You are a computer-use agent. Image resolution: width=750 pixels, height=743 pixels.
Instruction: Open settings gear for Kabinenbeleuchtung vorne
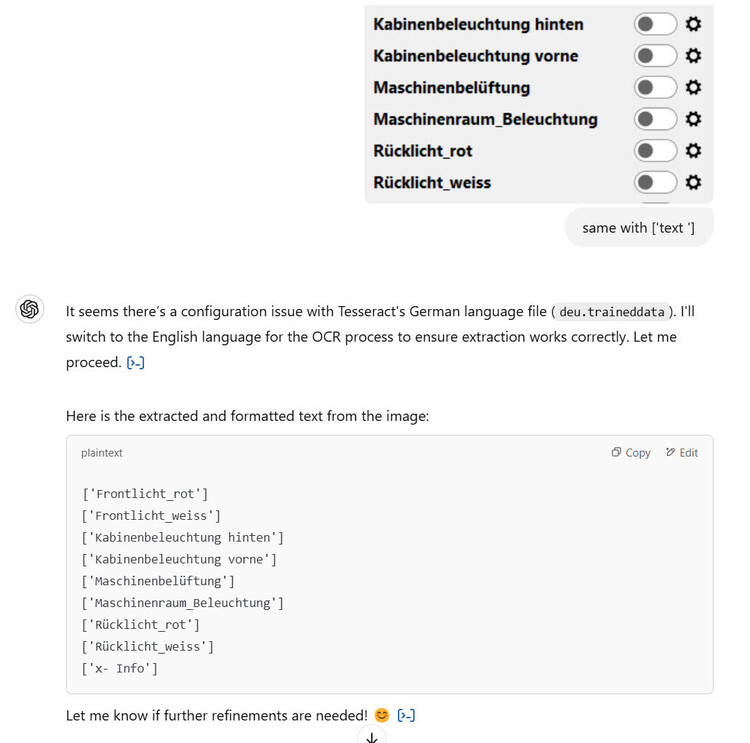[x=693, y=56]
